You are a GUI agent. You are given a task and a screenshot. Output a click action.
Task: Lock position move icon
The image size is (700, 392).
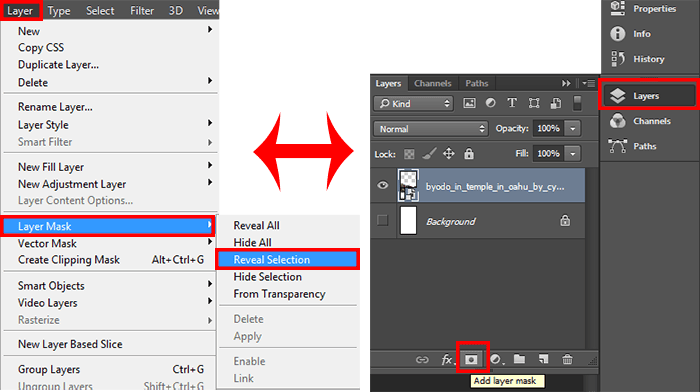[x=449, y=154]
